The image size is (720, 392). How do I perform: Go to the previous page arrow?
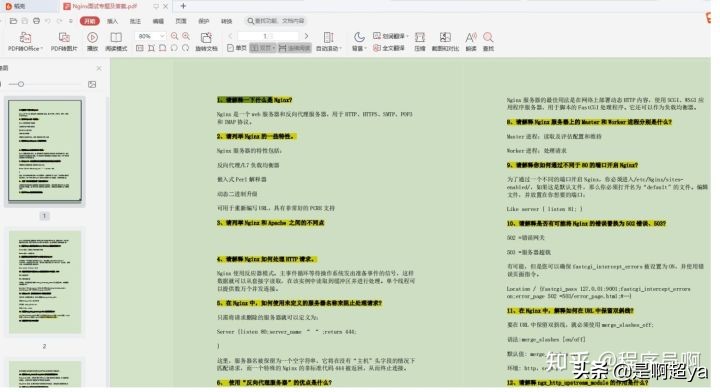tap(230, 36)
